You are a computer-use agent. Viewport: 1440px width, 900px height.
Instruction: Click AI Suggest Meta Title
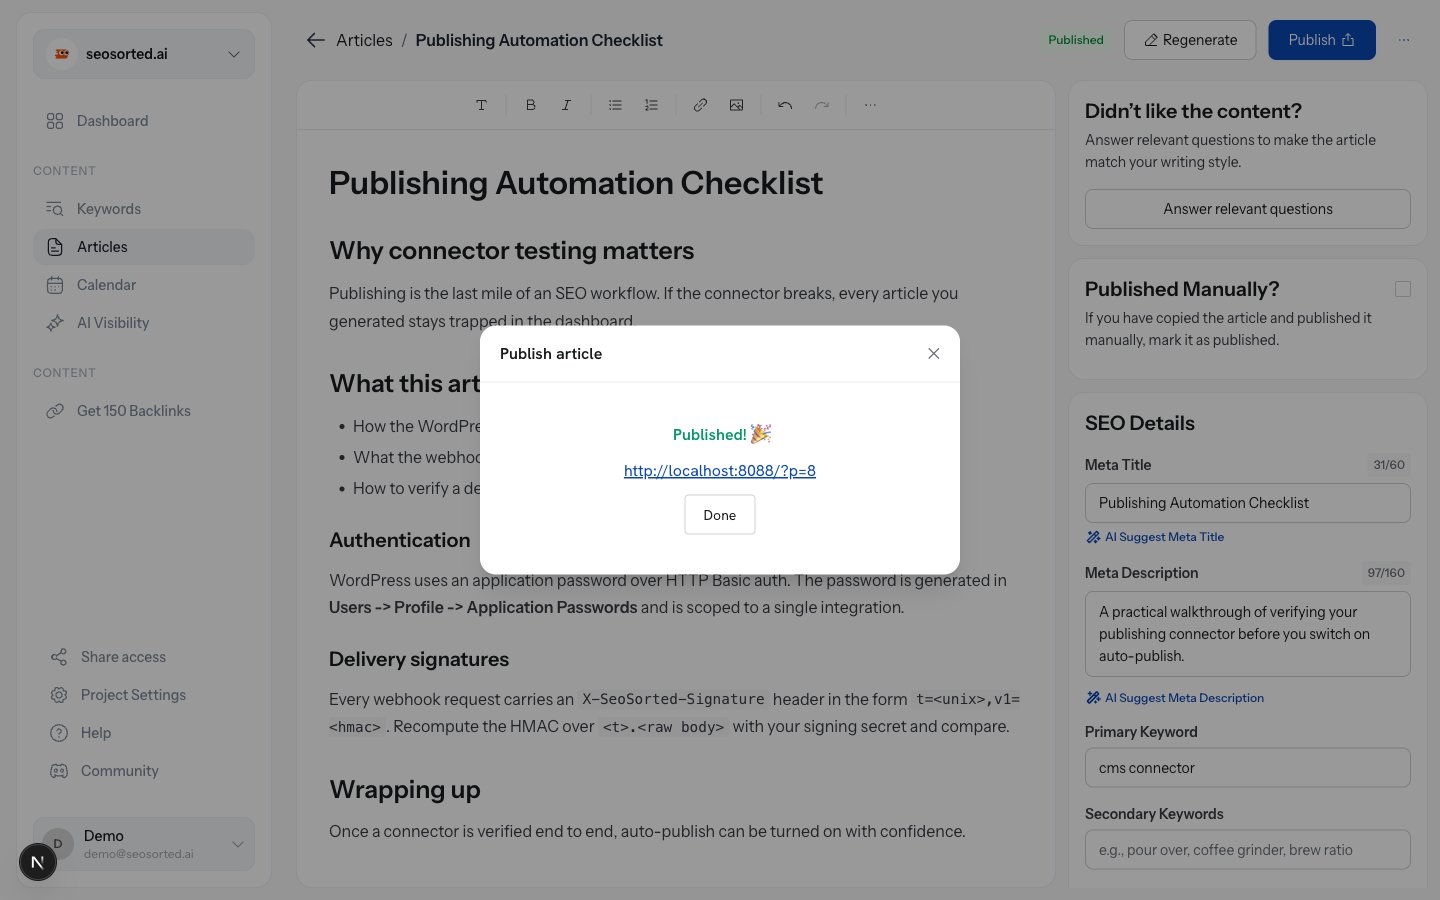(x=1155, y=537)
